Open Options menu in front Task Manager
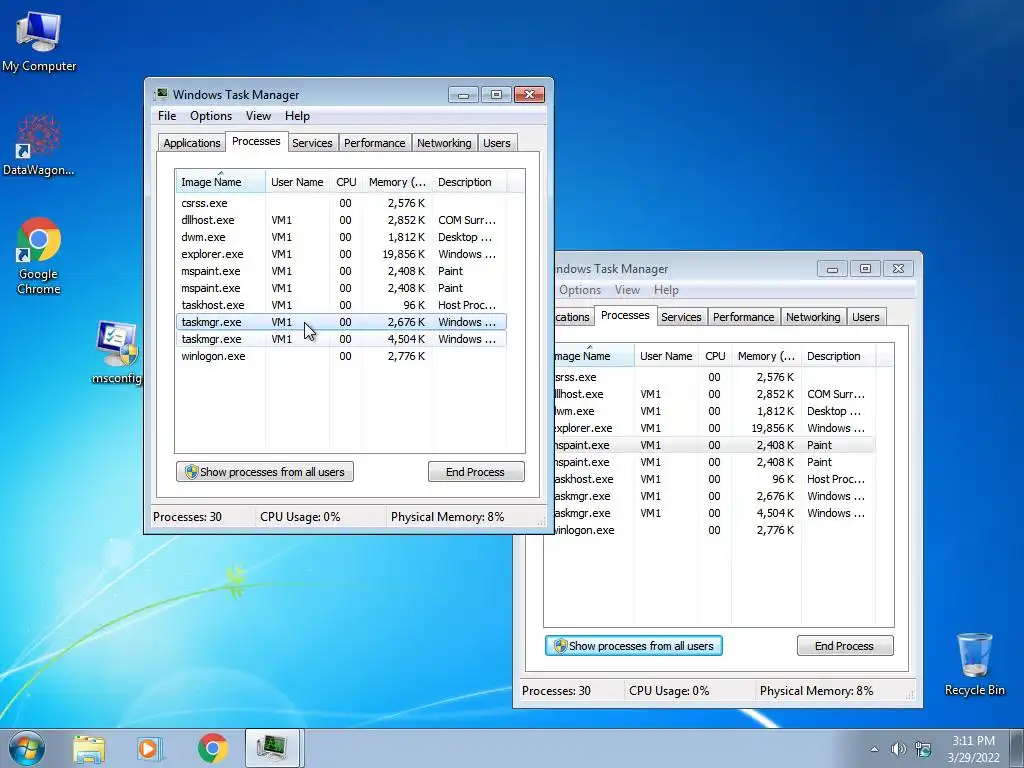Image resolution: width=1024 pixels, height=768 pixels. [211, 116]
